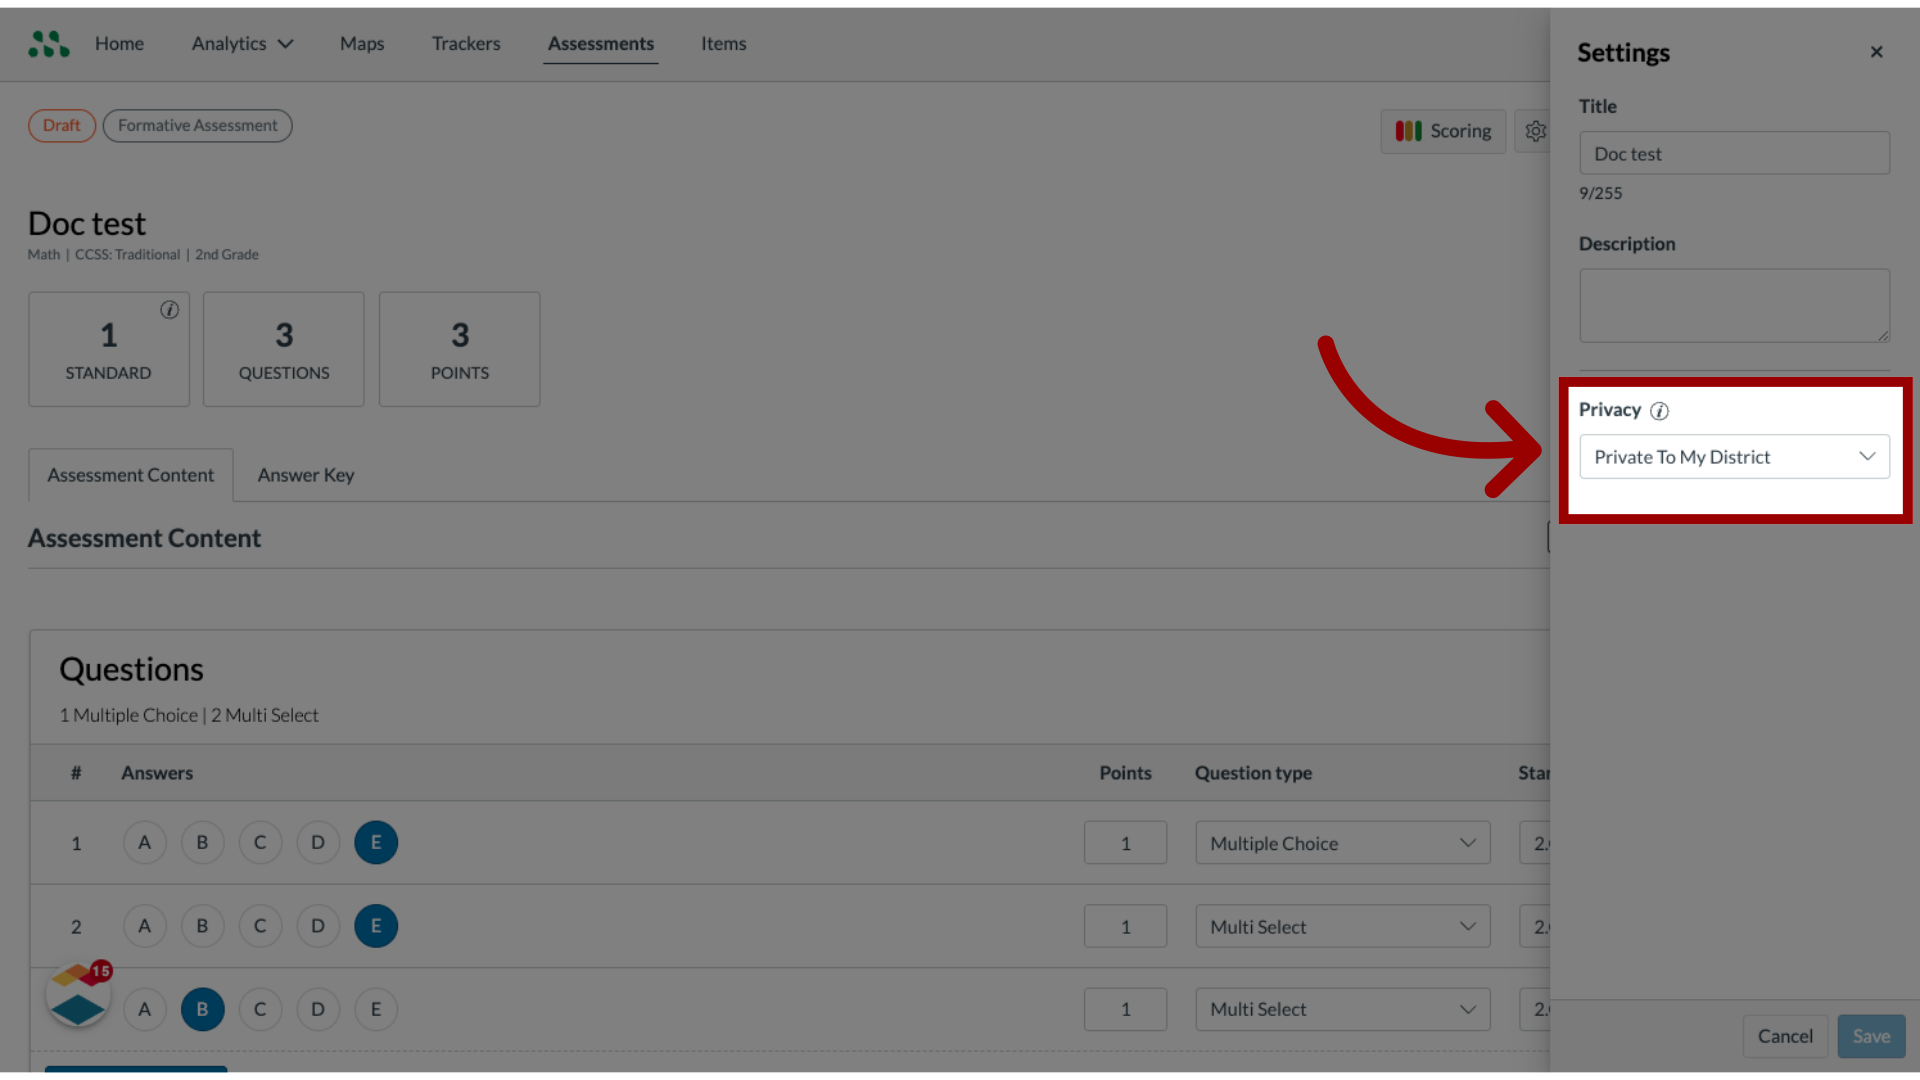Toggle answer C in the third row
The height and width of the screenshot is (1080, 1920).
[260, 1010]
